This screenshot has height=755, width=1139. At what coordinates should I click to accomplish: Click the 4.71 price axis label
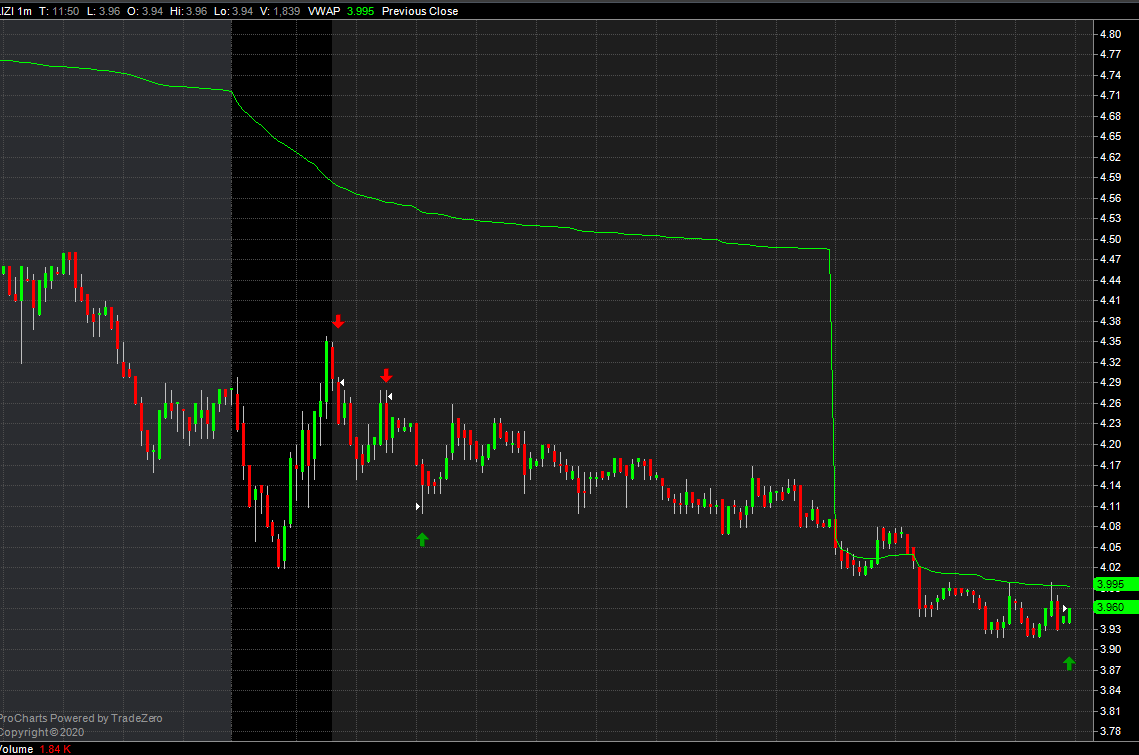(1110, 95)
